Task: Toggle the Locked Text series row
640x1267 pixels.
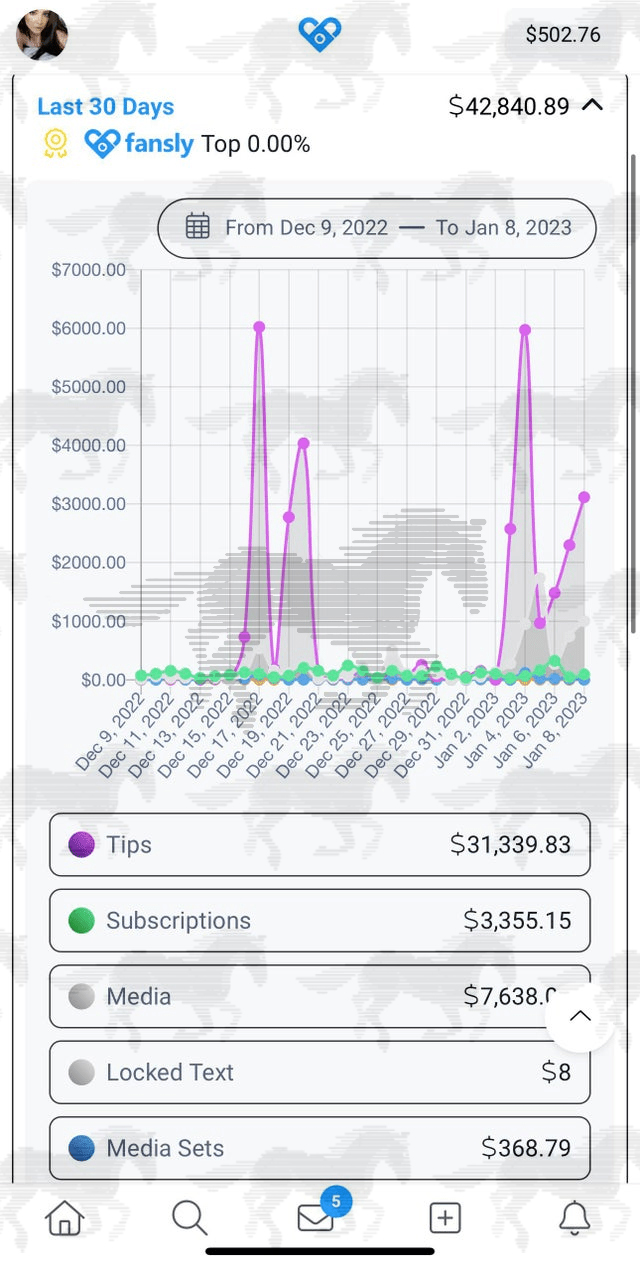Action: 320,1072
